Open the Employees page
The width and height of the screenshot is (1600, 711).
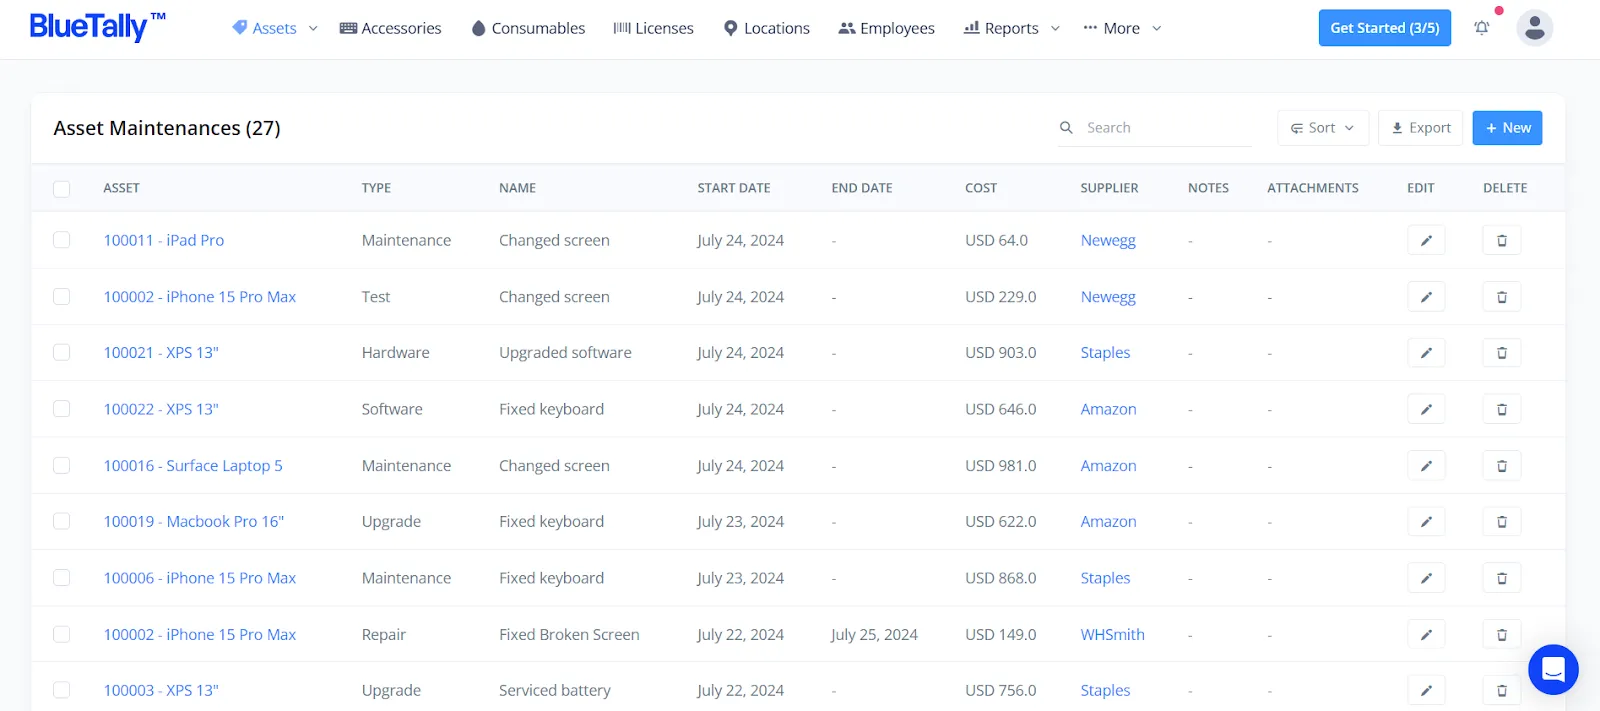click(886, 28)
